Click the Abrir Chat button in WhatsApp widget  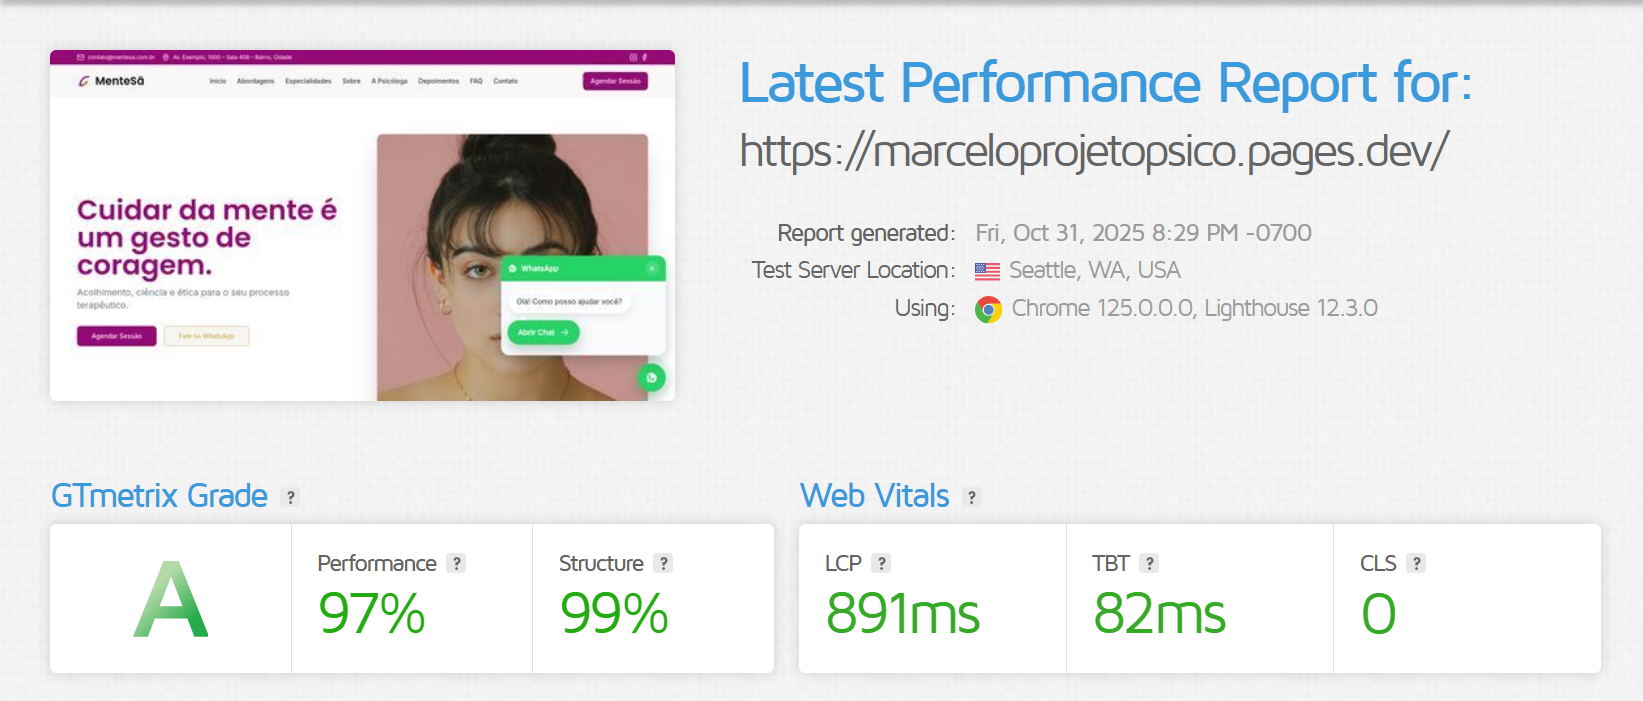click(544, 333)
